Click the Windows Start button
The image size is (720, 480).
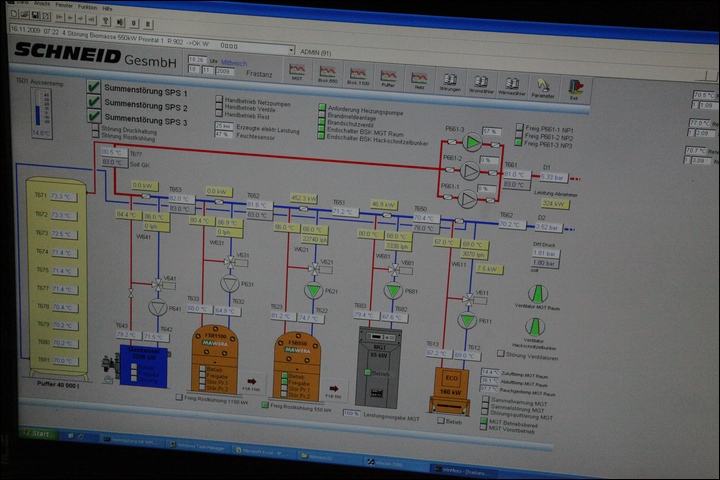tap(38, 434)
